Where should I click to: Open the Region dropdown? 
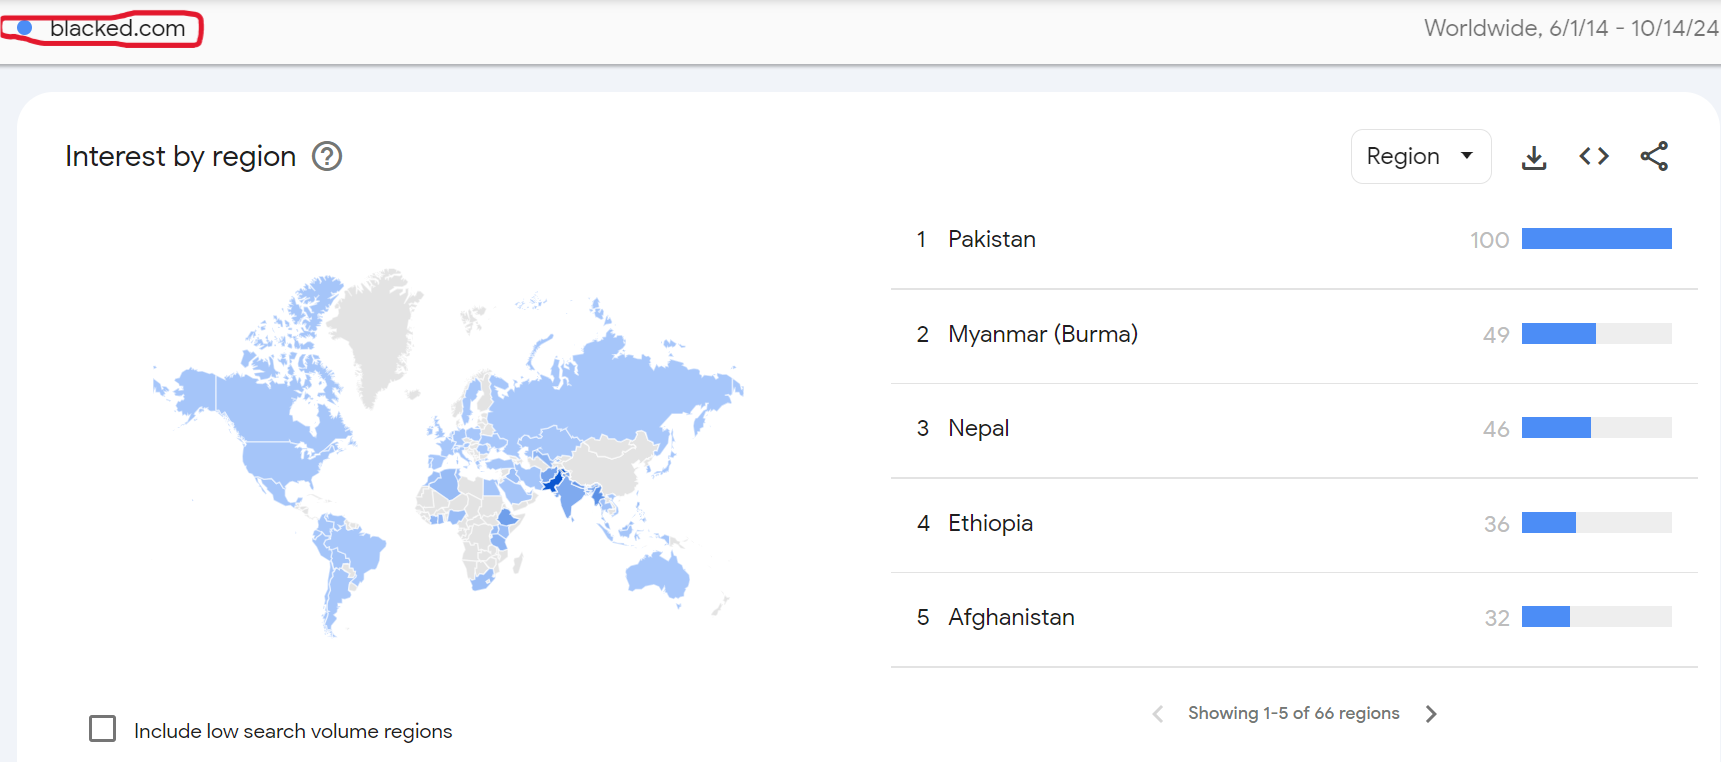click(x=1420, y=156)
